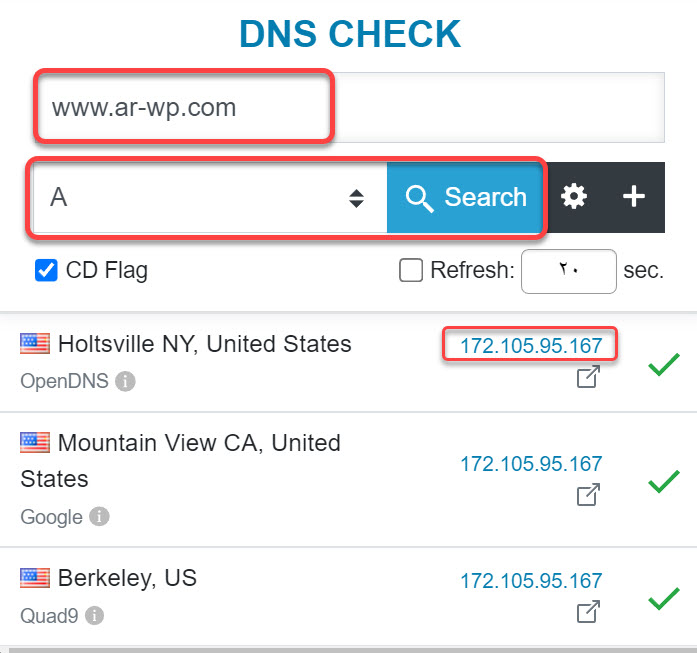Click the domain input www.ar-wp.com
The image size is (697, 653).
click(350, 108)
